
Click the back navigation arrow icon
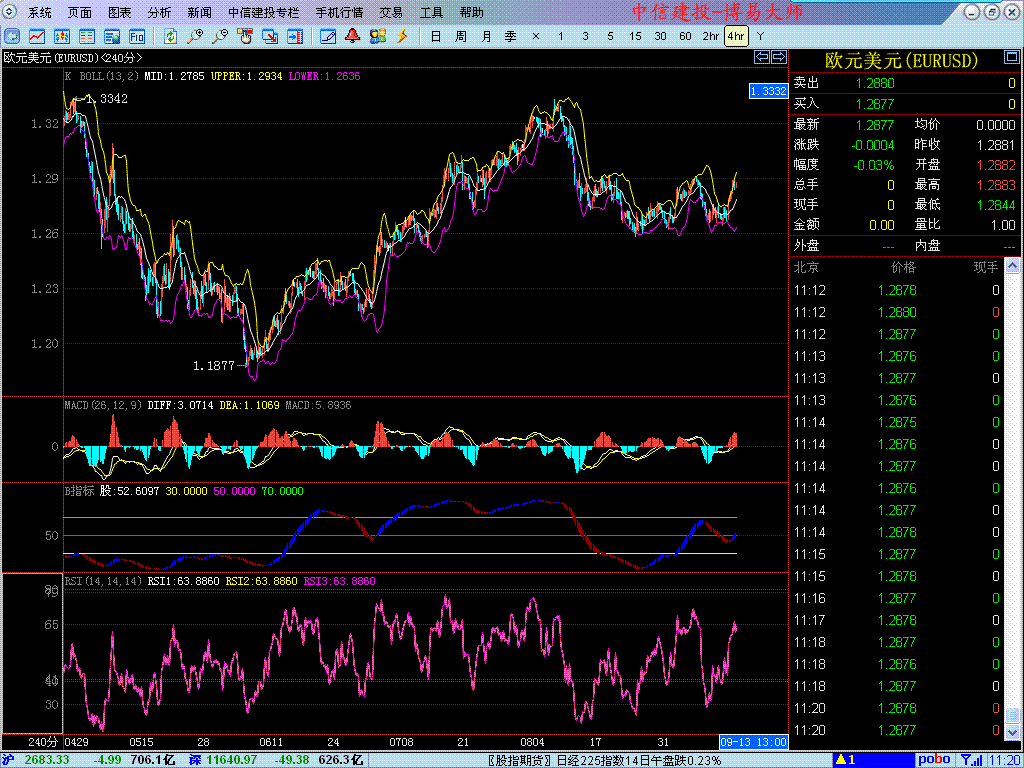12,36
